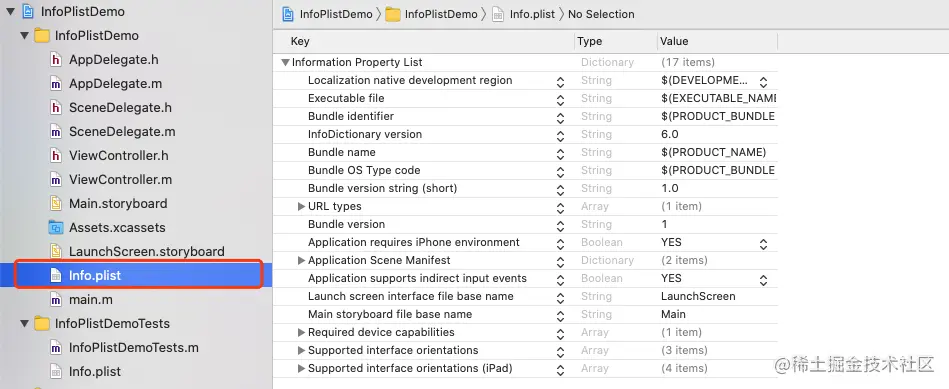
Task: Select LaunchScreen.storyboard file icon
Action: (x=56, y=251)
